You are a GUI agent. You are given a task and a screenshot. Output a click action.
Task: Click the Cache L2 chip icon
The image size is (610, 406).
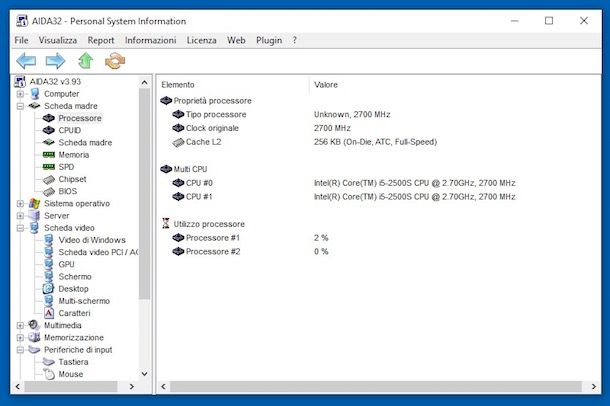point(178,142)
